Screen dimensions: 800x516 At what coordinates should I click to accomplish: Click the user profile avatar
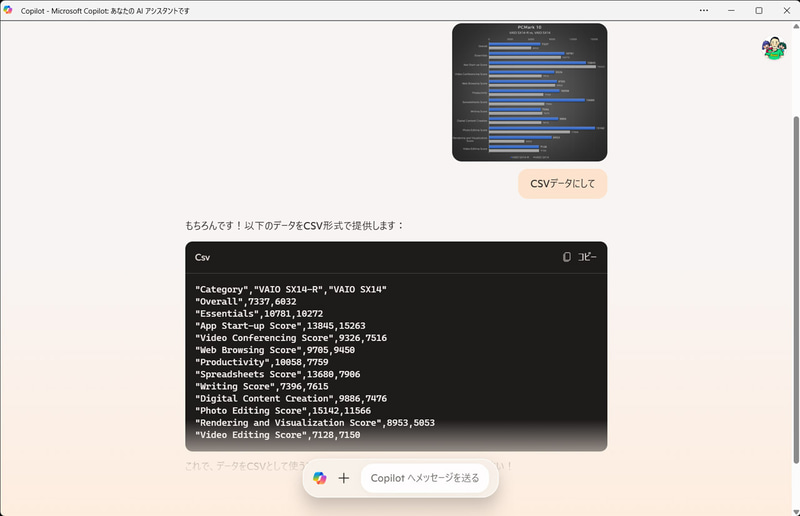click(x=774, y=48)
